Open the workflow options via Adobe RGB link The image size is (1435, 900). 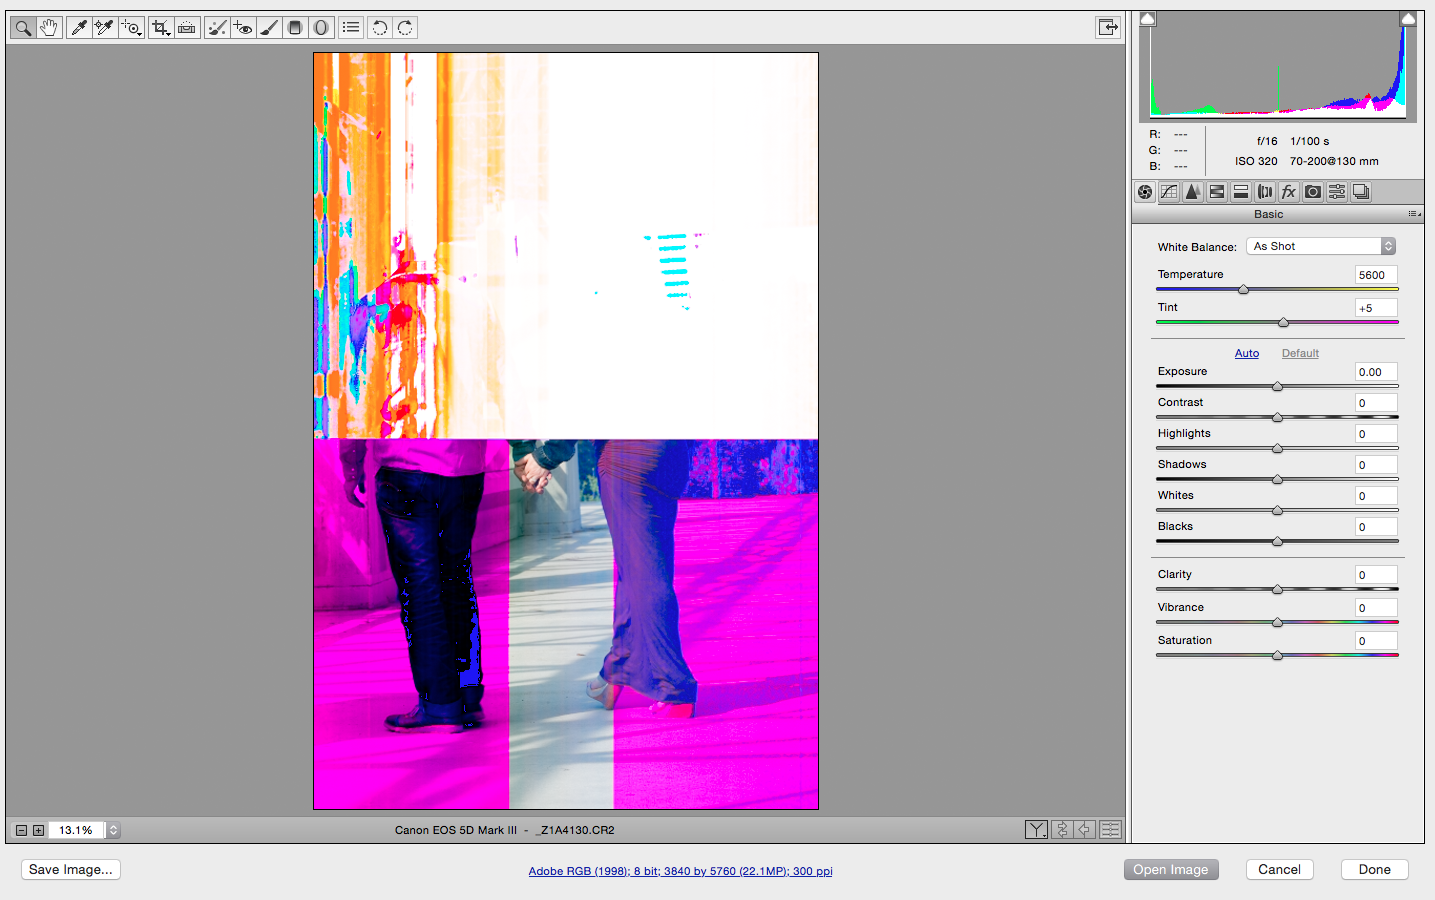pos(681,871)
